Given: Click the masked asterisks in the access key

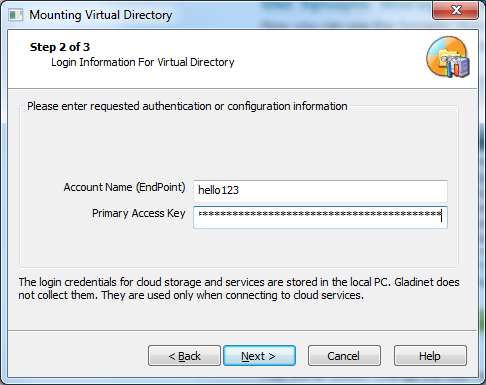Looking at the screenshot, I should click(319, 214).
